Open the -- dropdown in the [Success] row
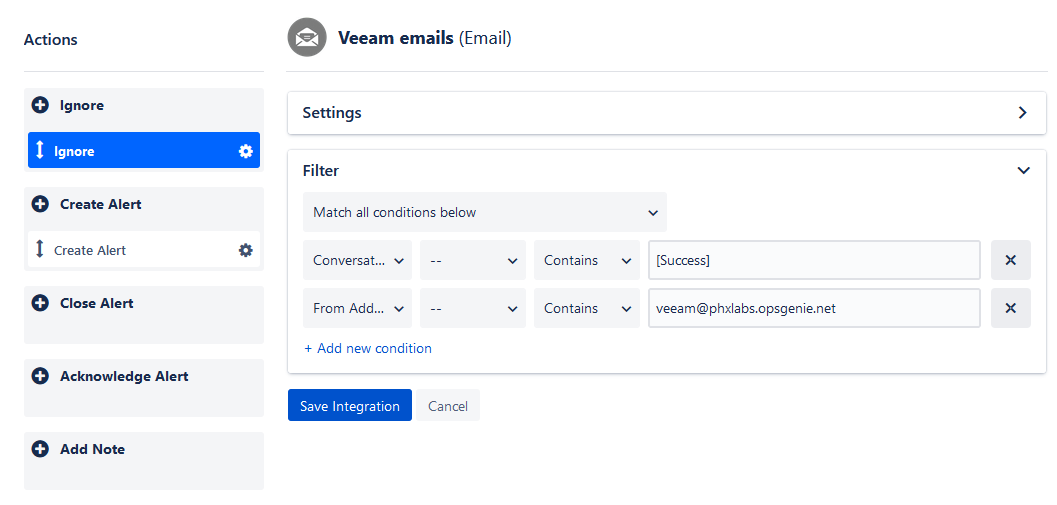1057x505 pixels. pos(473,260)
